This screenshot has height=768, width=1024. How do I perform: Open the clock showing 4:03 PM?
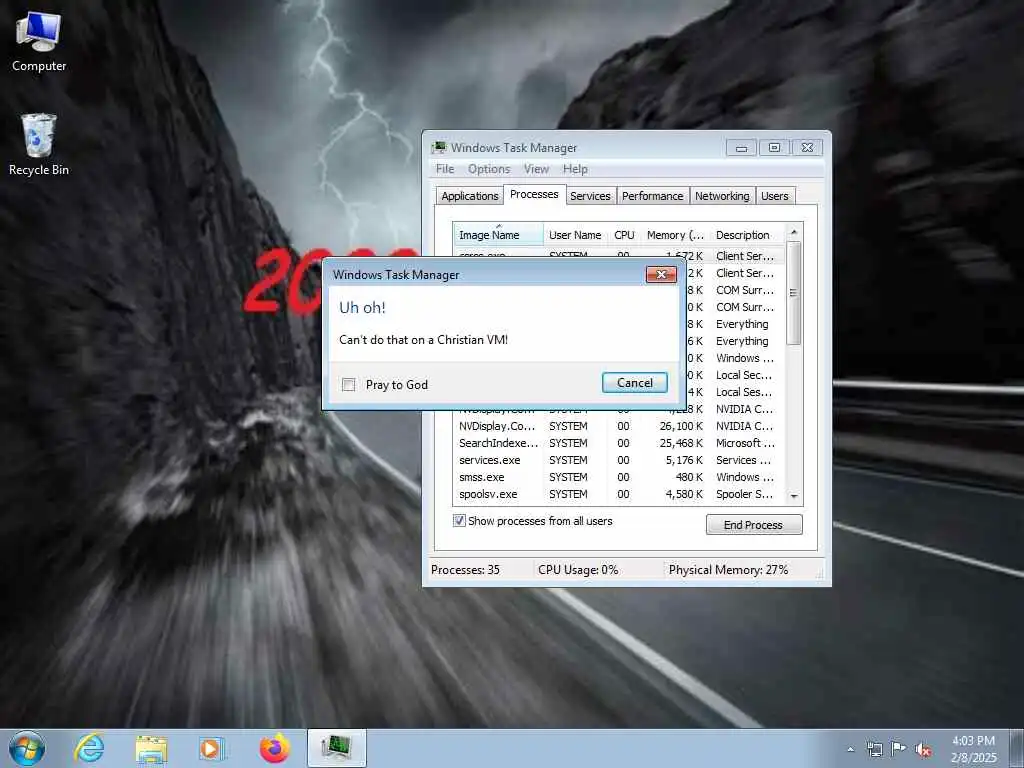point(973,749)
